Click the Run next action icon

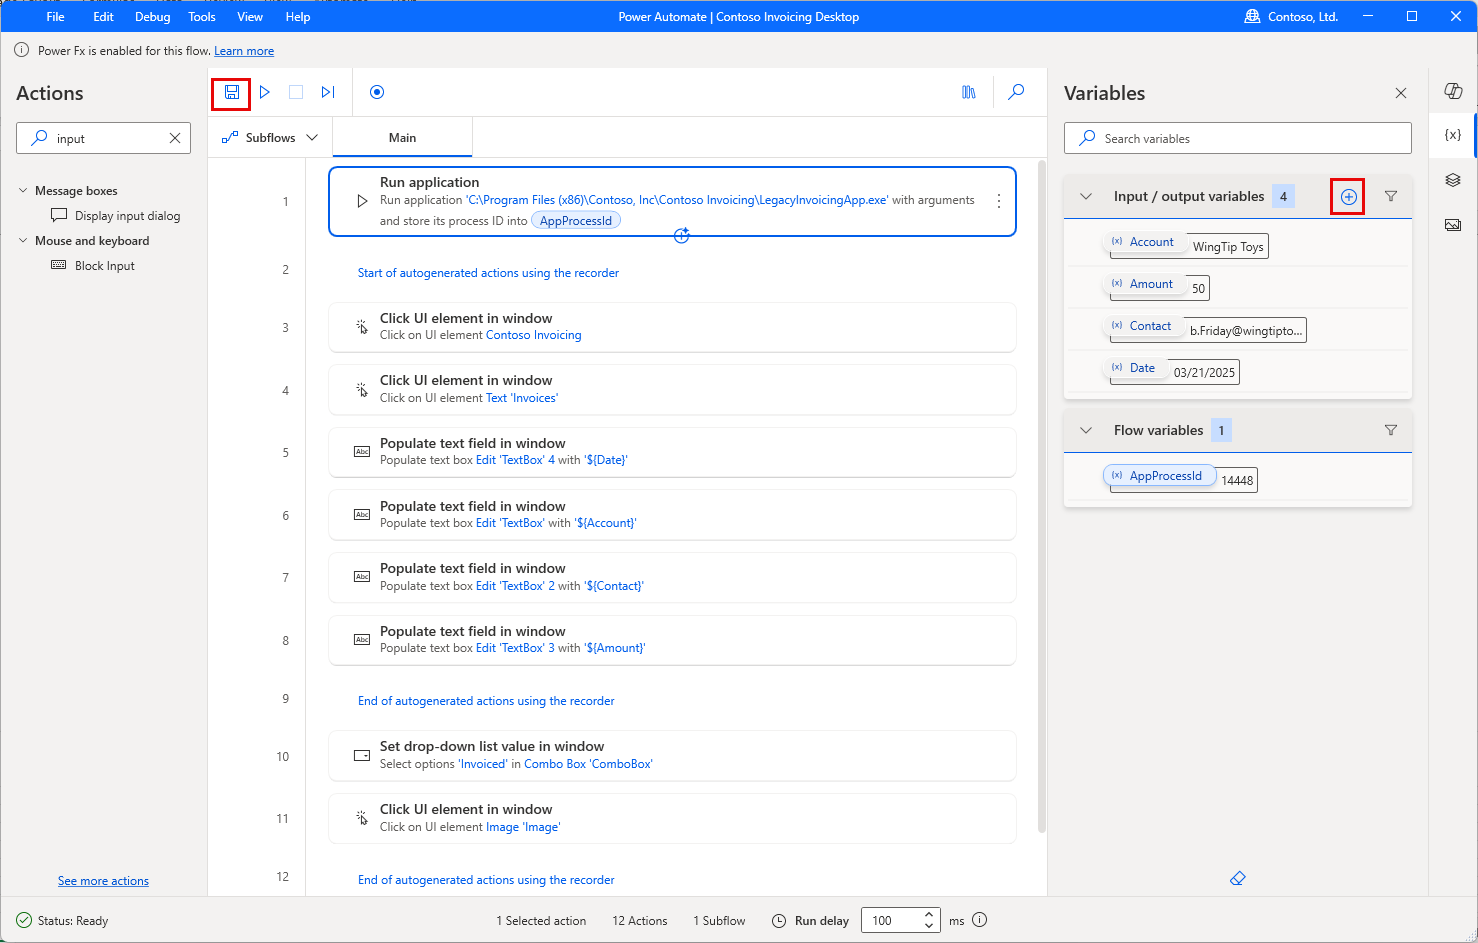328,92
